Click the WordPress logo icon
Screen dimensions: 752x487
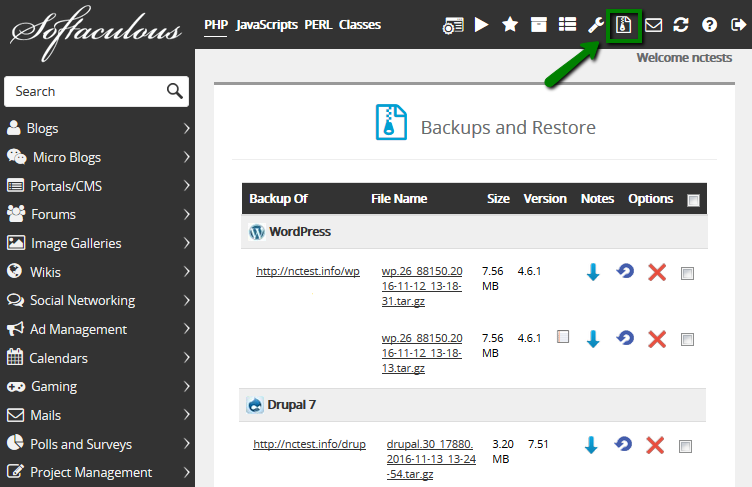pyautogui.click(x=257, y=232)
